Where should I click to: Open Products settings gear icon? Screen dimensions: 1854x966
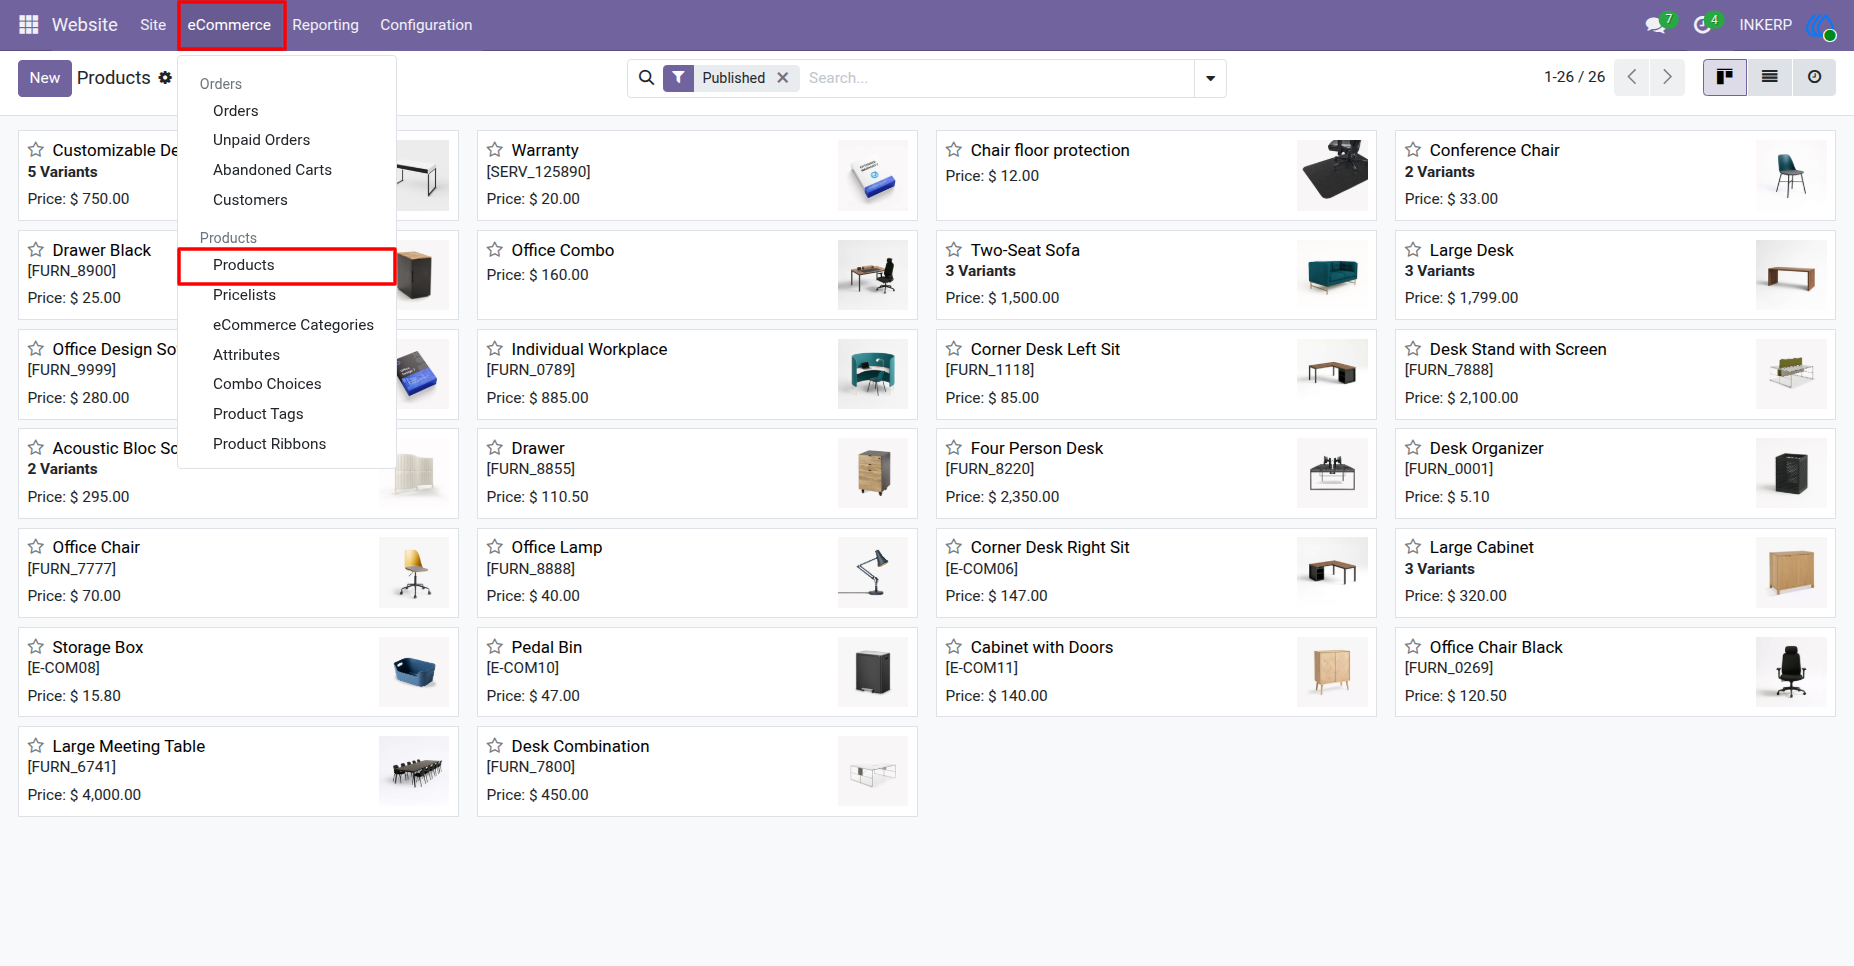click(x=165, y=78)
